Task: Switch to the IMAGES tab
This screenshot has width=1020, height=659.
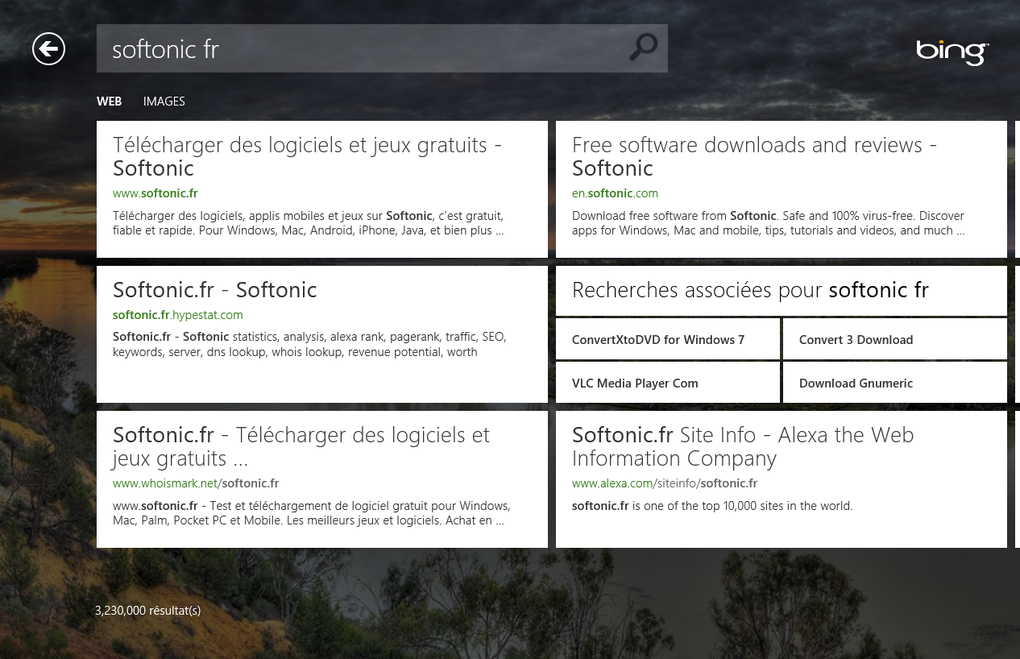Action: click(164, 101)
